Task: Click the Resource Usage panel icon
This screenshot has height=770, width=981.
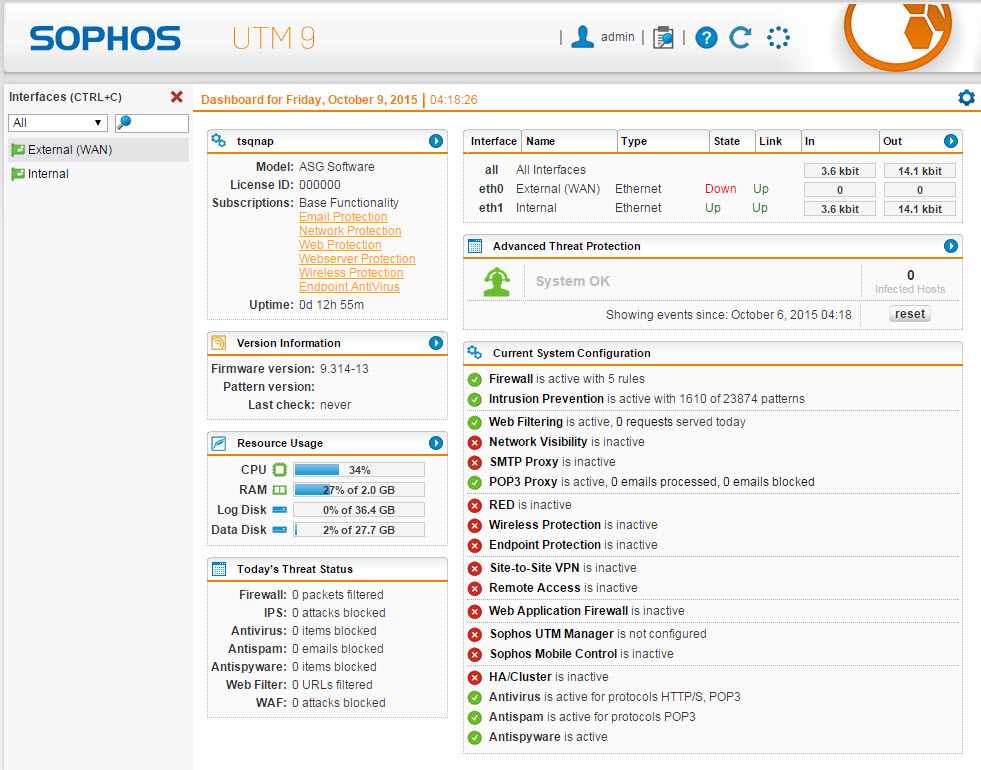Action: click(218, 443)
